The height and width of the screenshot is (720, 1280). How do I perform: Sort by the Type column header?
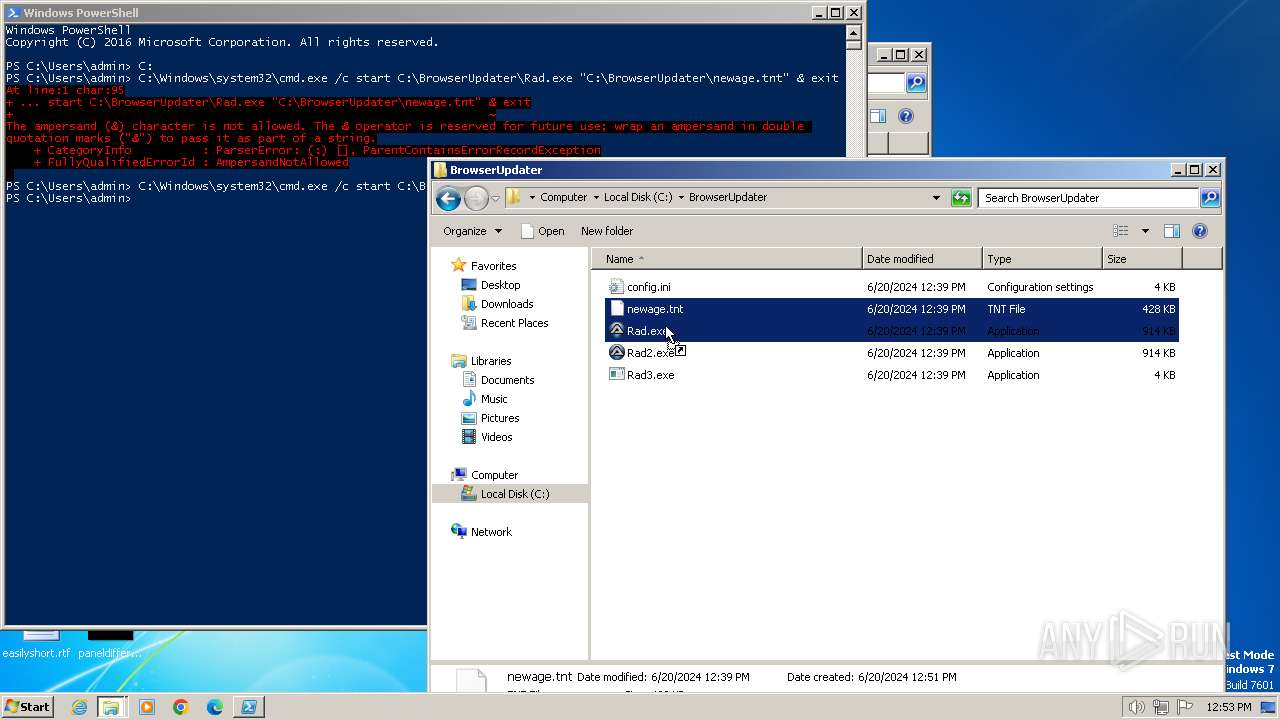pos(1042,259)
